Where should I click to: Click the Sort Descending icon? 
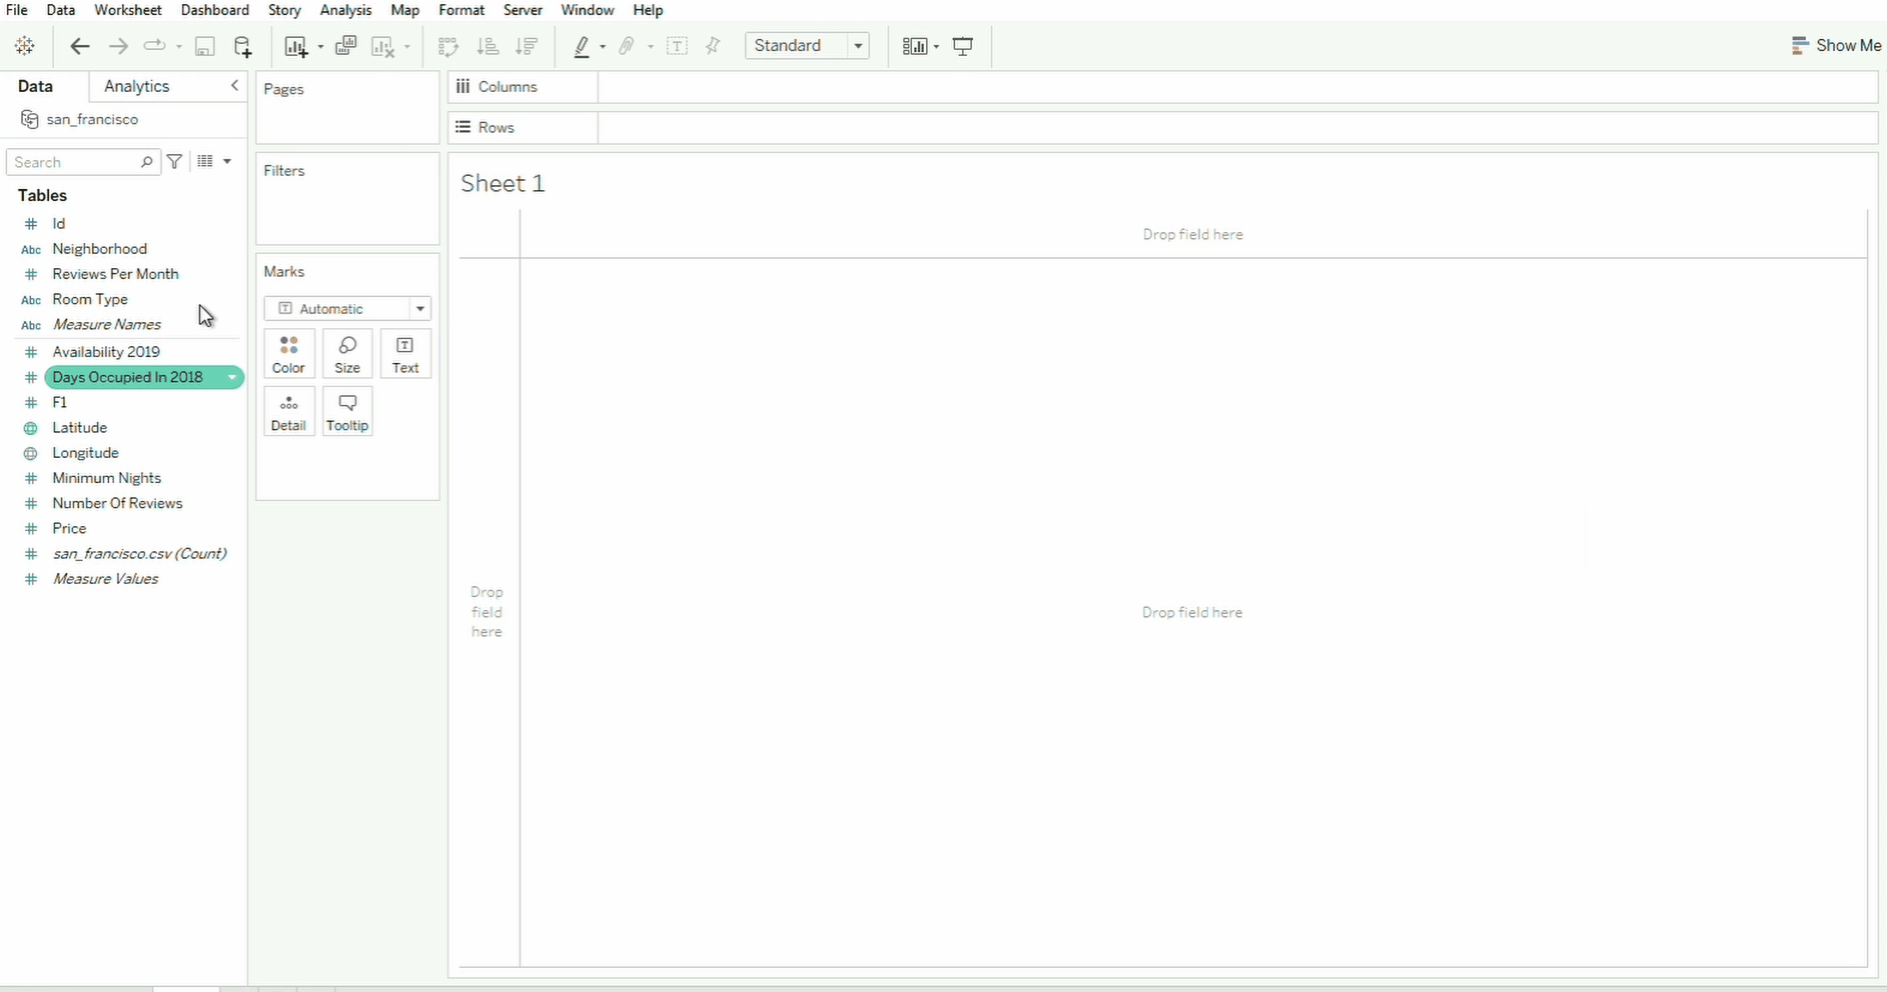527,46
